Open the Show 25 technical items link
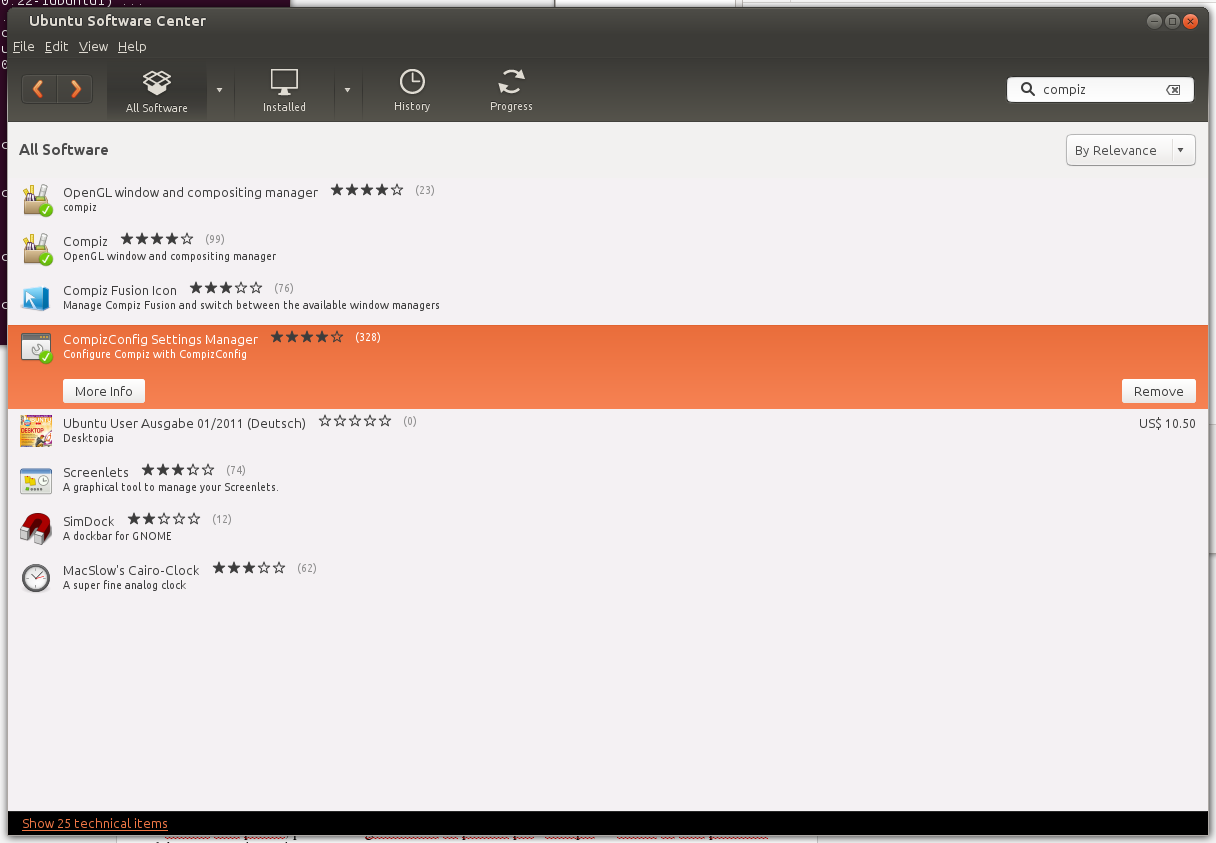This screenshot has height=843, width=1216. (95, 823)
